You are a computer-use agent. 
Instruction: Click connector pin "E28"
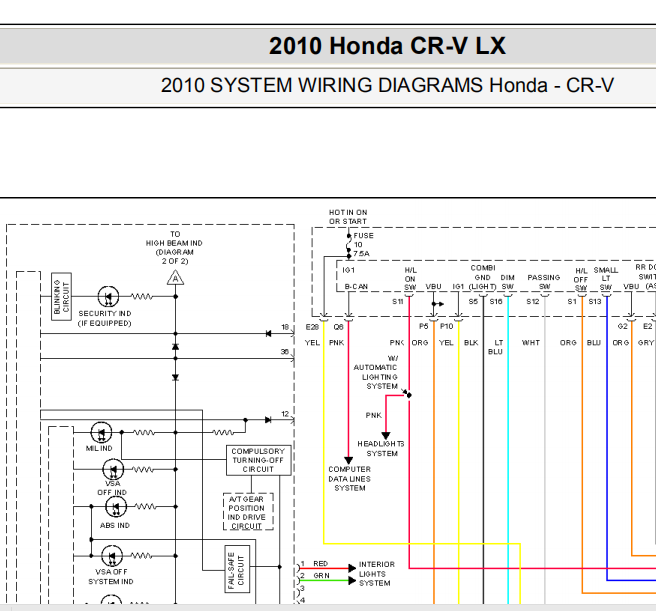pyautogui.click(x=312, y=327)
